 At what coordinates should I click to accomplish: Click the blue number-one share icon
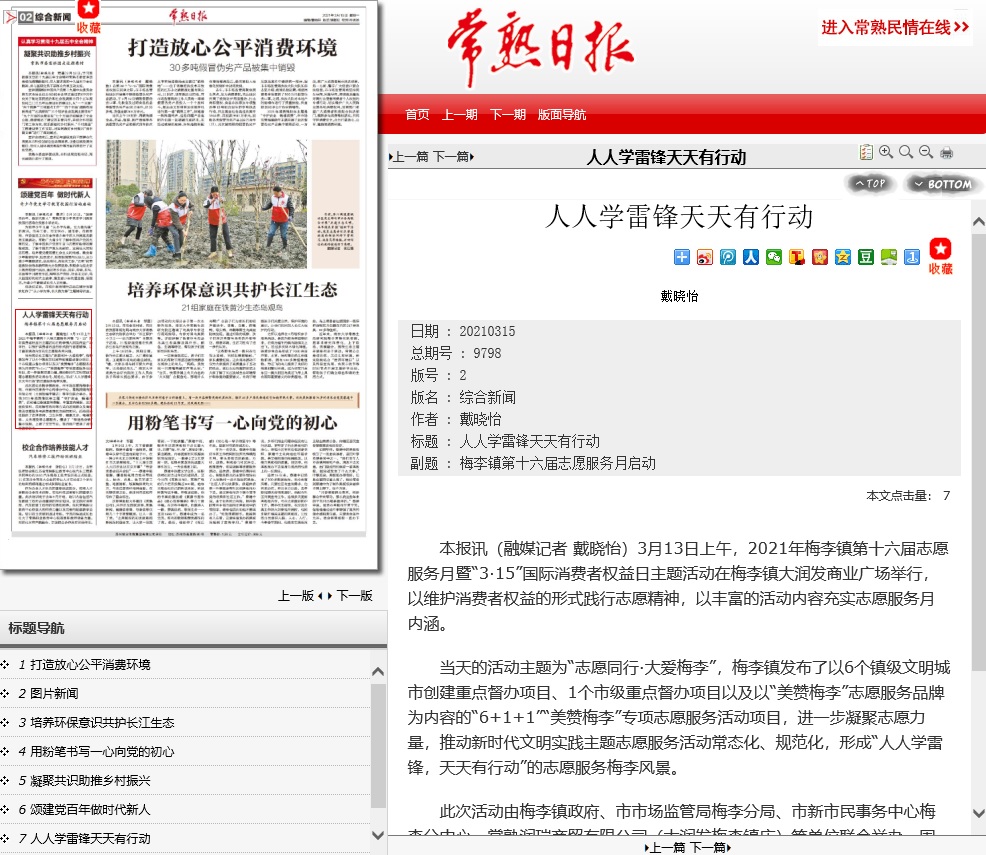912,257
